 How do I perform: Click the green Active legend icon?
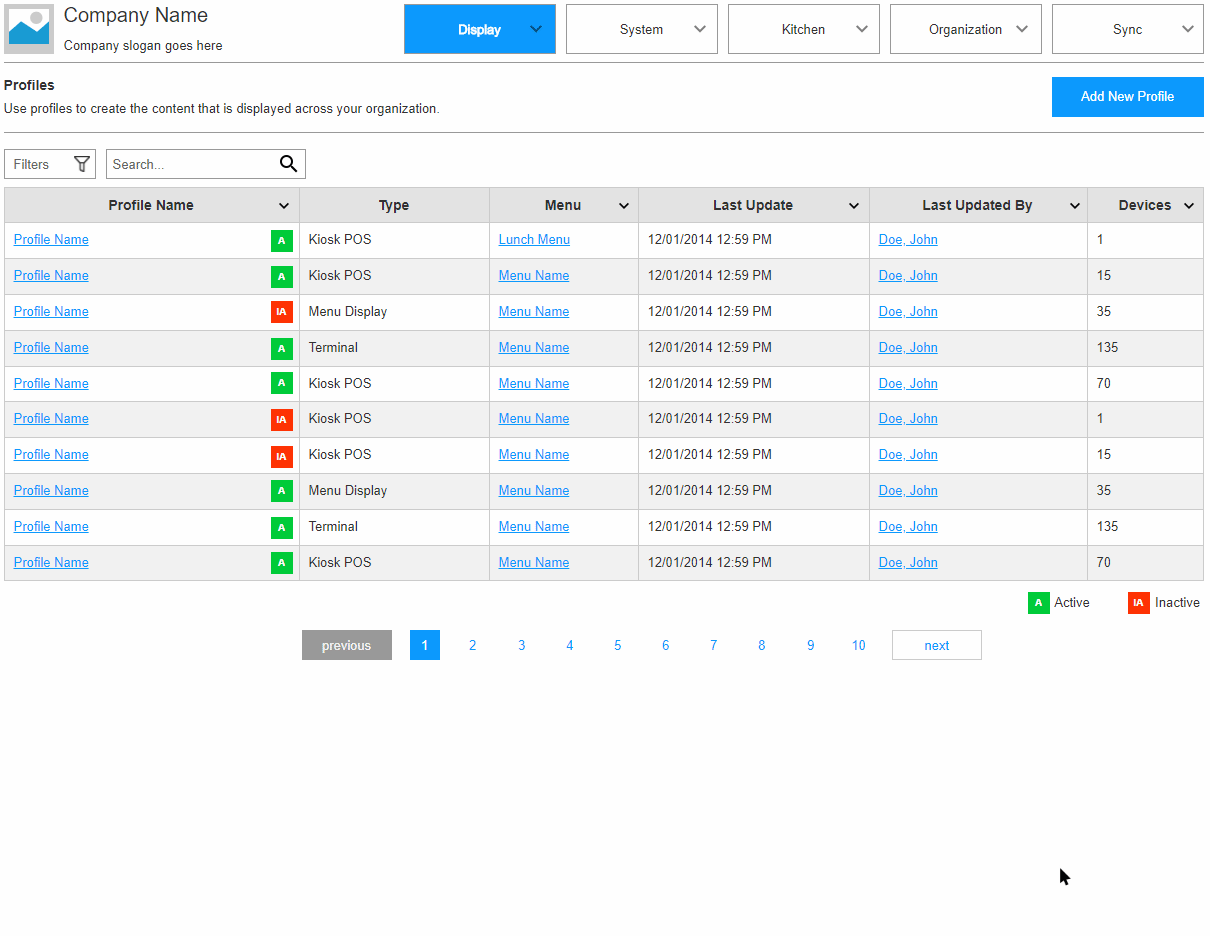point(1038,603)
